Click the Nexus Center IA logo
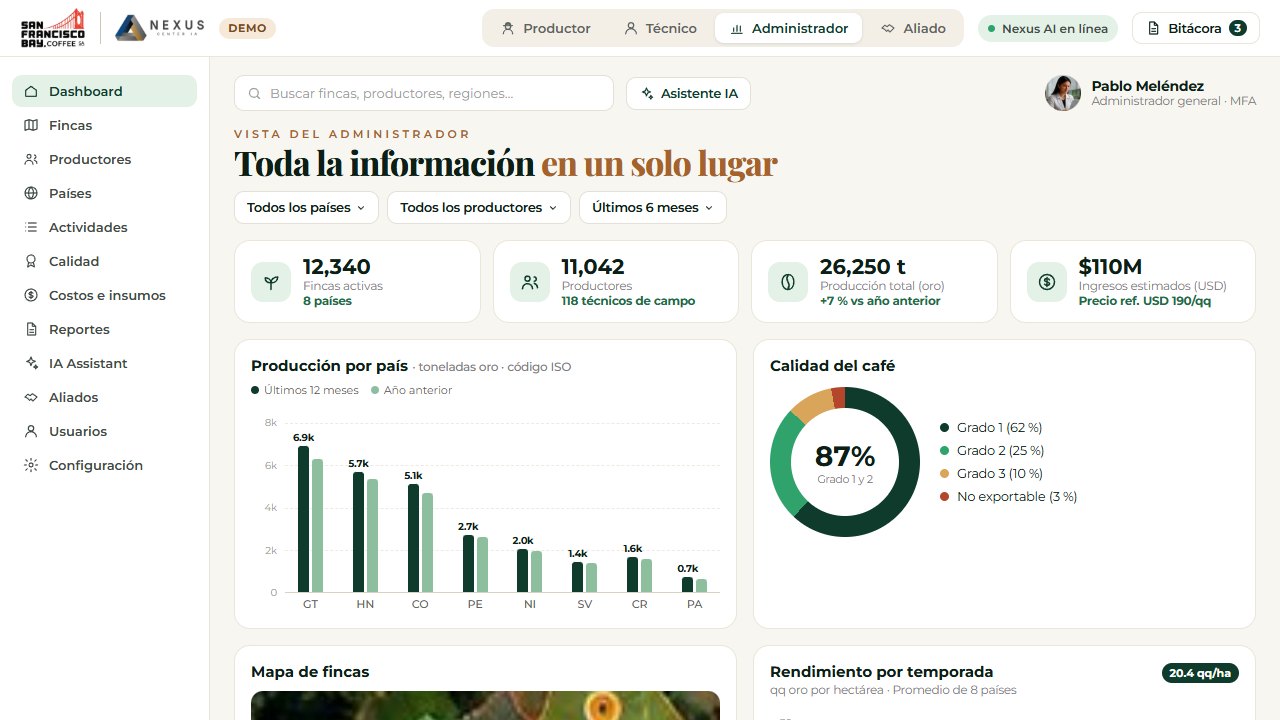This screenshot has width=1280, height=720. pyautogui.click(x=160, y=28)
